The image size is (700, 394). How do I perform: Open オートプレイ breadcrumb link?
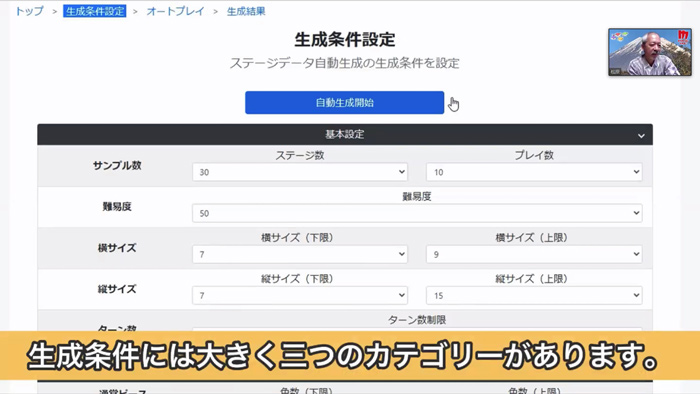coord(175,11)
